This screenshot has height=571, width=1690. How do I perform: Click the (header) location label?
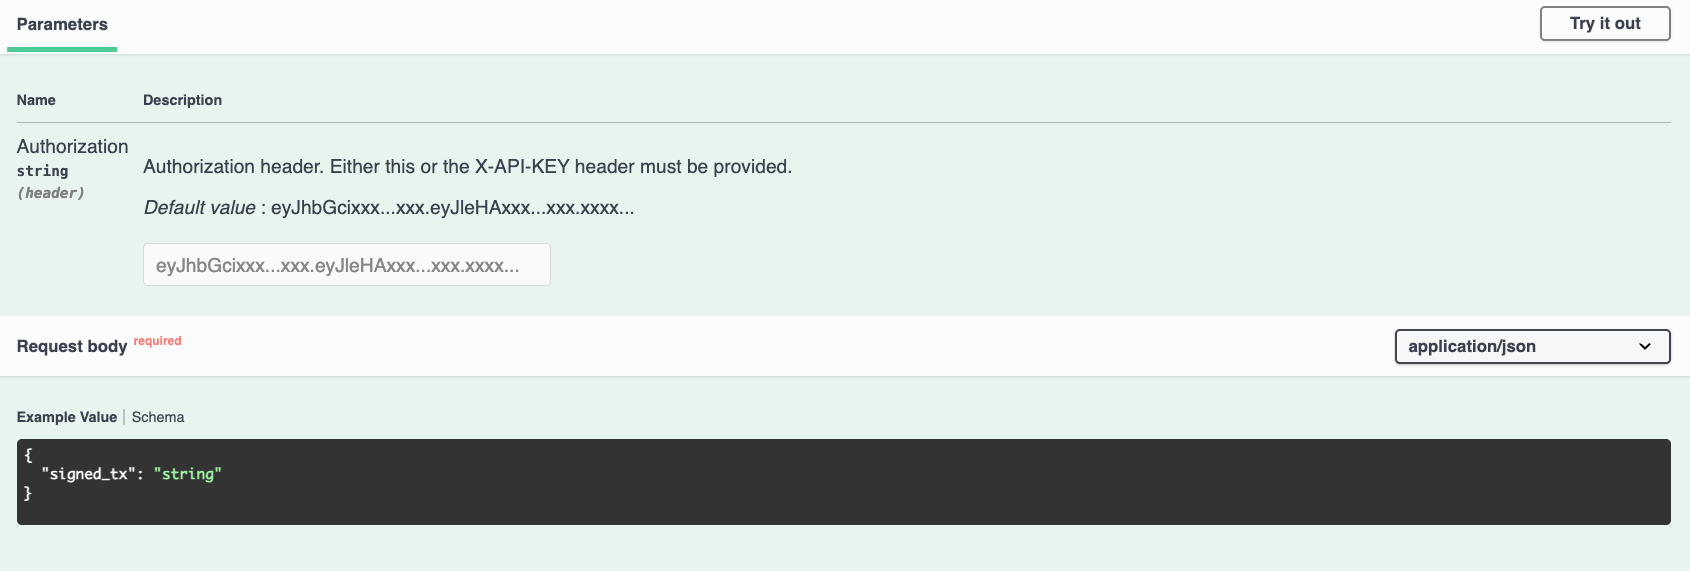50,193
